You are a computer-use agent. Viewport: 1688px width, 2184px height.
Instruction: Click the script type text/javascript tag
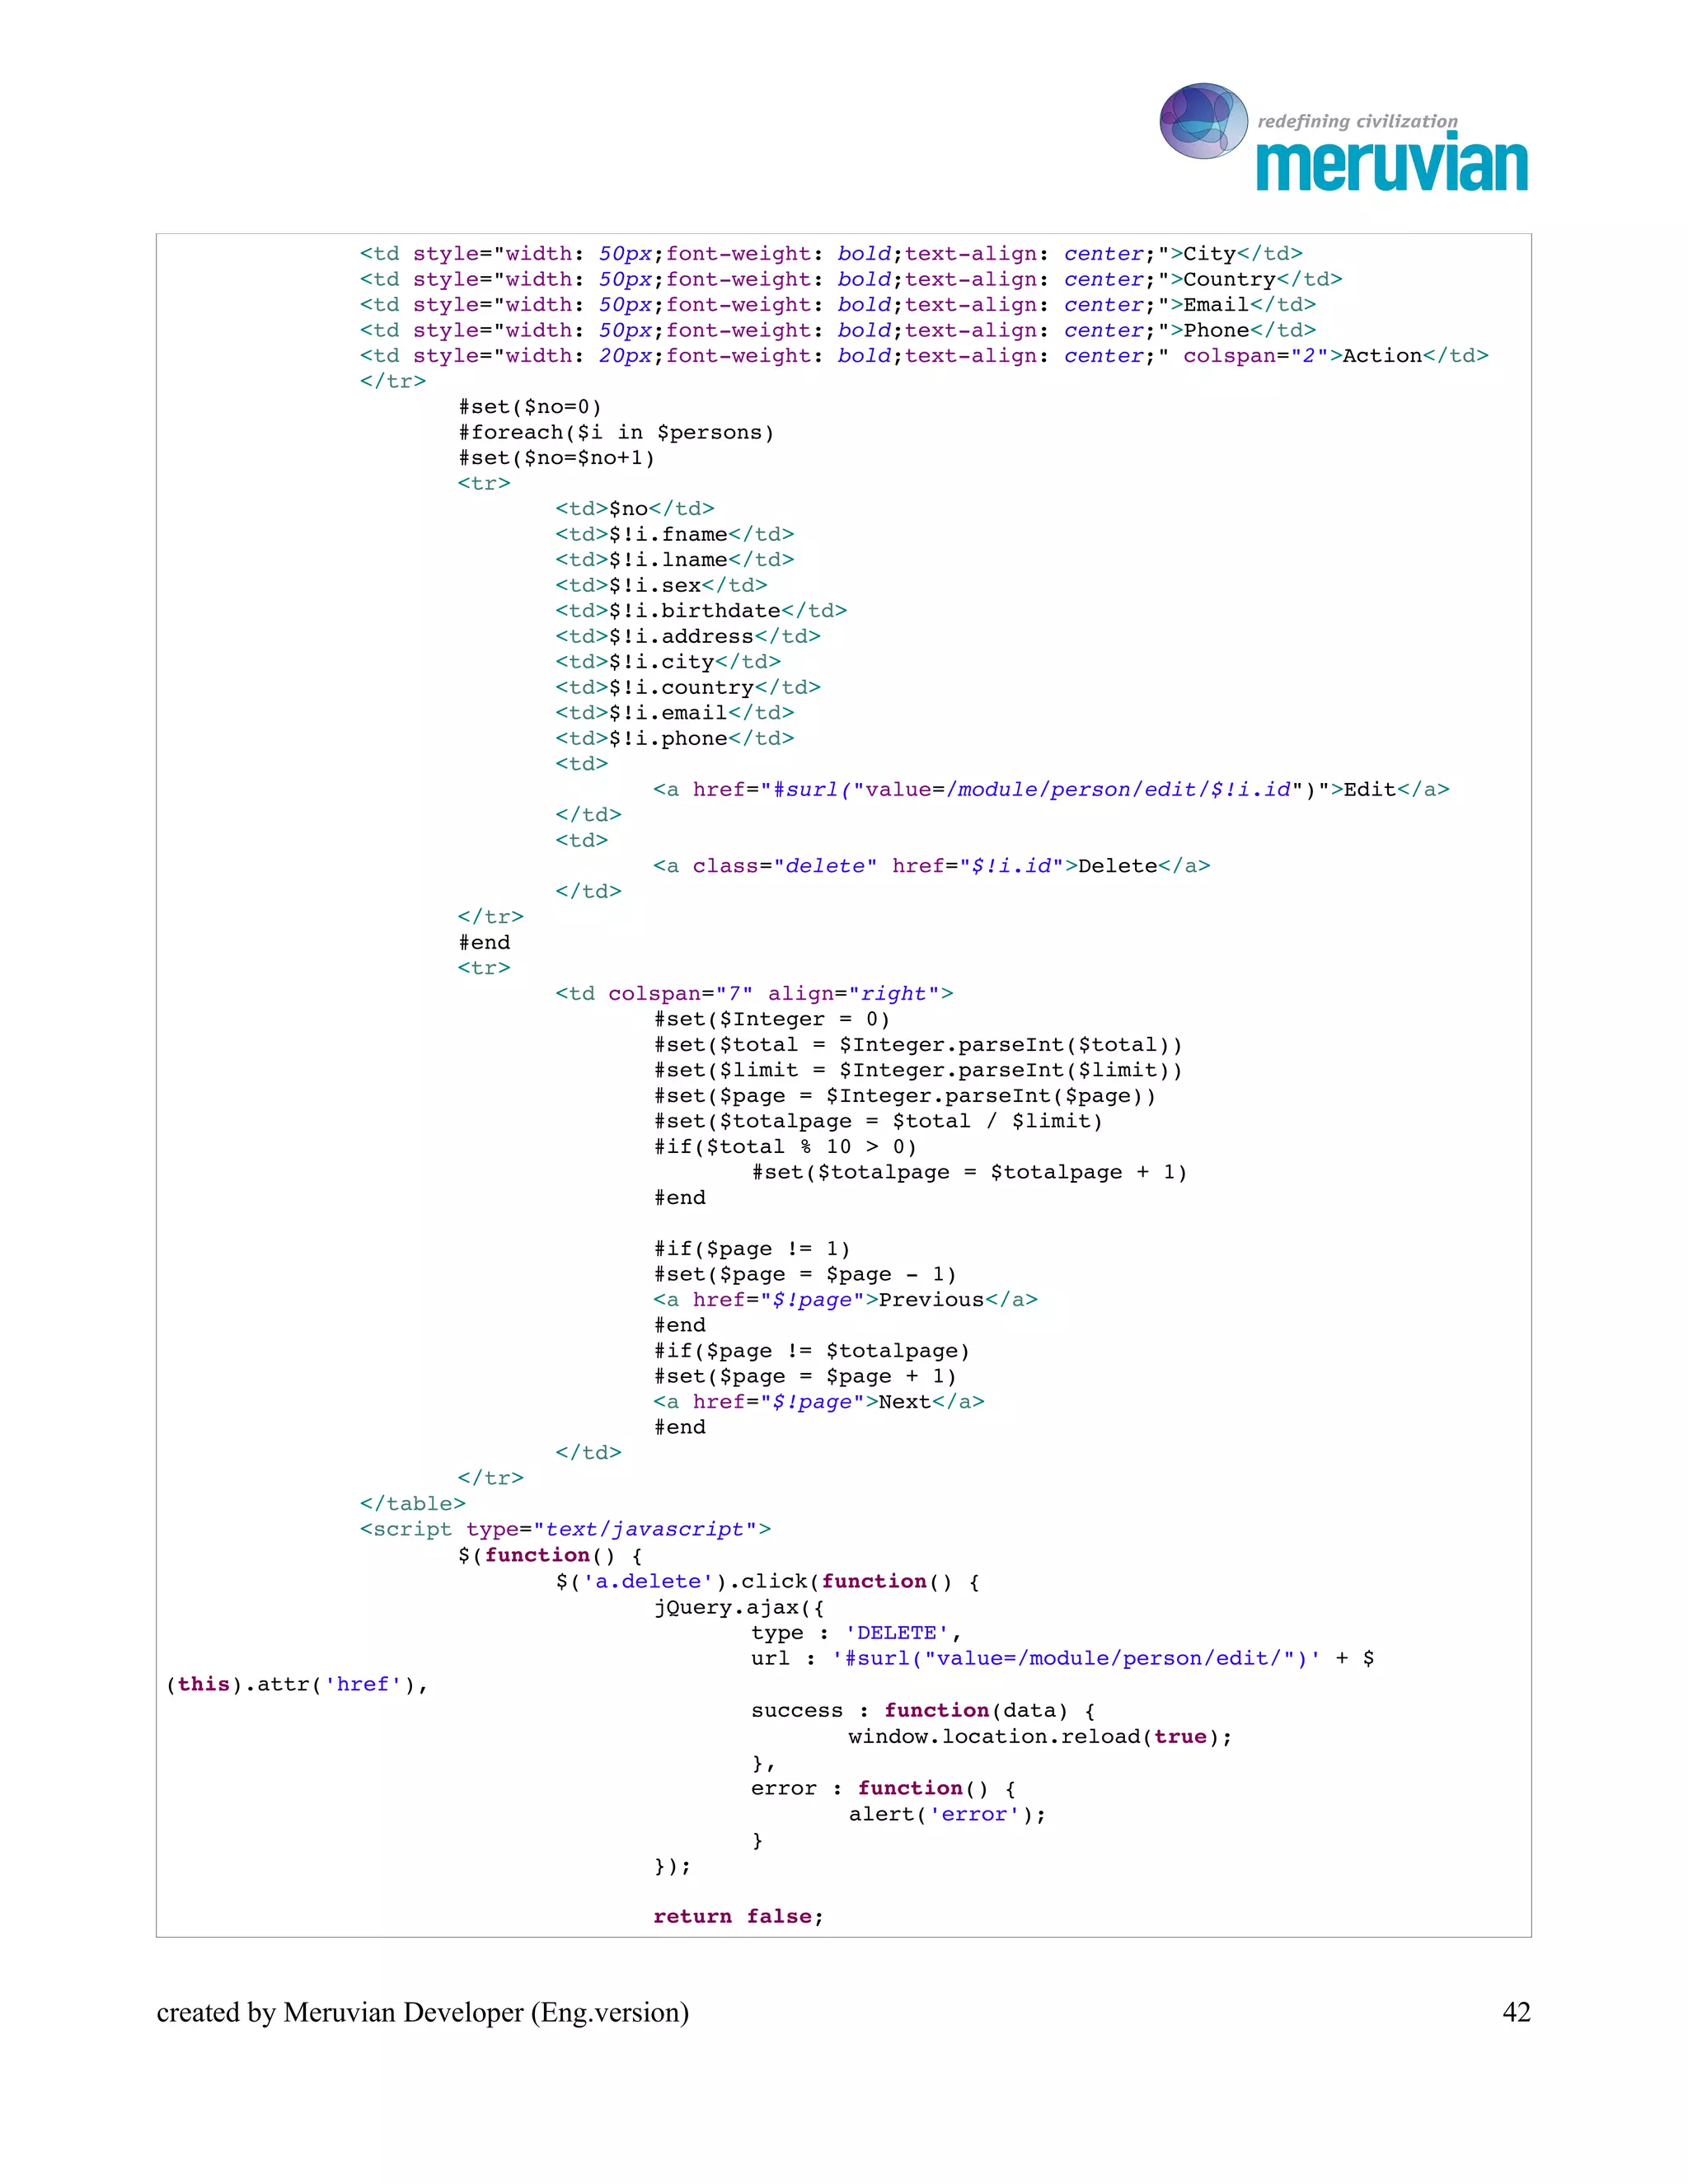click(565, 1529)
